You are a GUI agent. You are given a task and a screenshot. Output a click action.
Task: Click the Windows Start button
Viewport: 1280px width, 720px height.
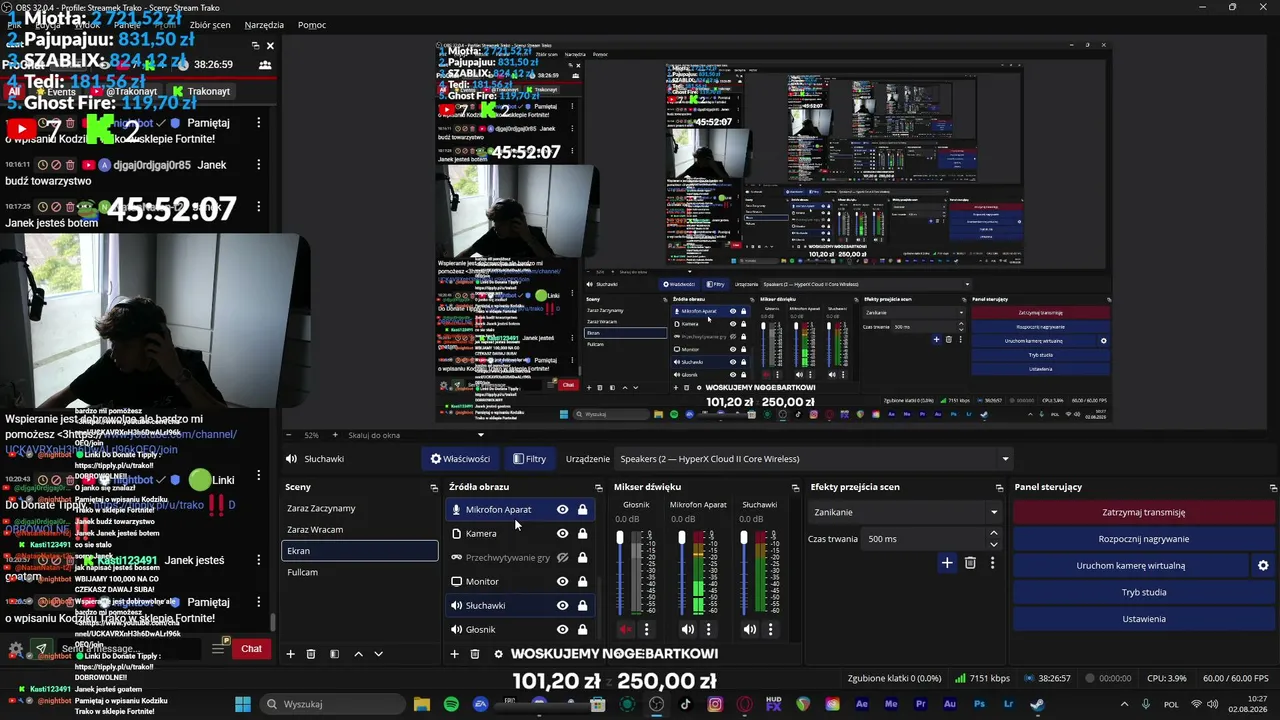pos(243,704)
